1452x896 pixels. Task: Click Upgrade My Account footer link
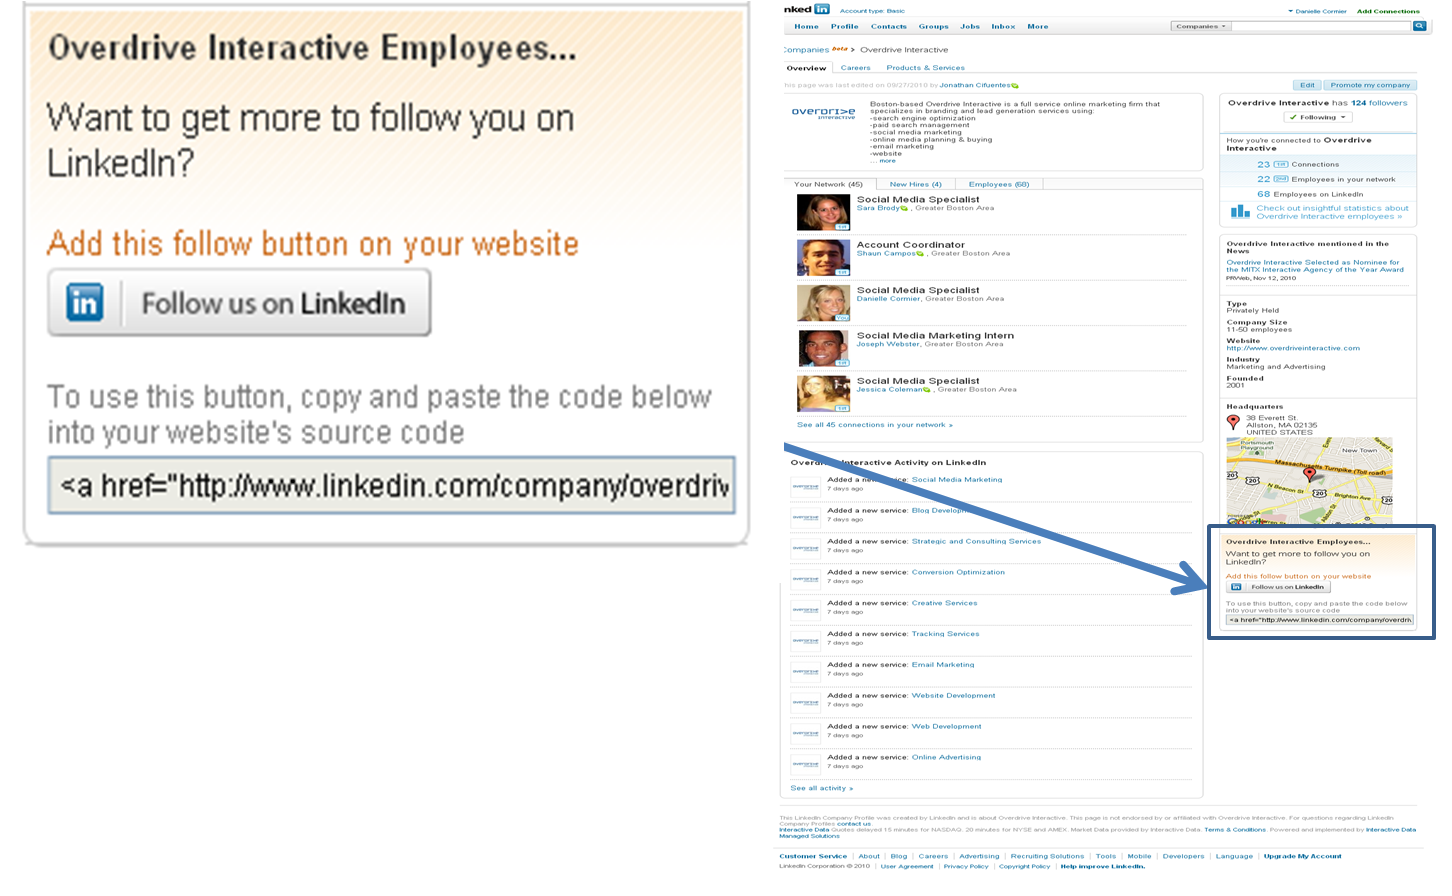click(x=1302, y=856)
